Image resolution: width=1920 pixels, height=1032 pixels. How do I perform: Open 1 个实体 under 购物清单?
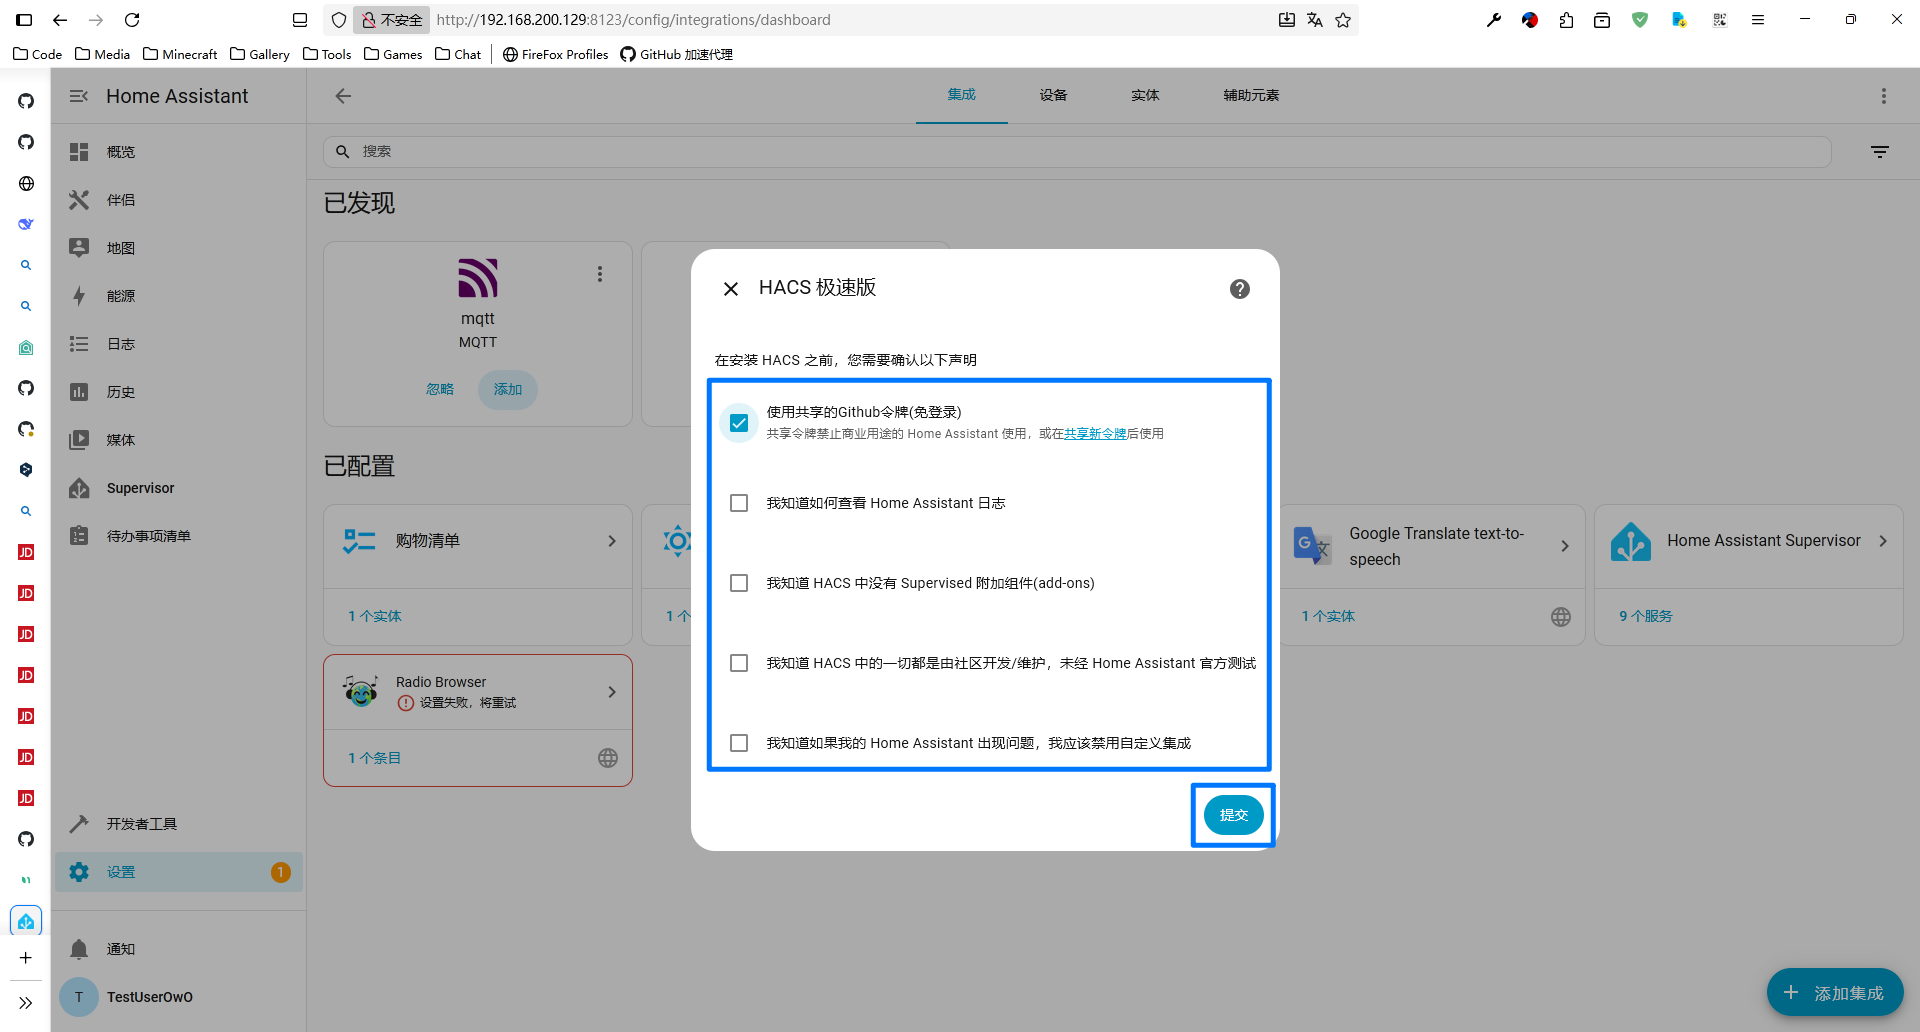click(375, 617)
